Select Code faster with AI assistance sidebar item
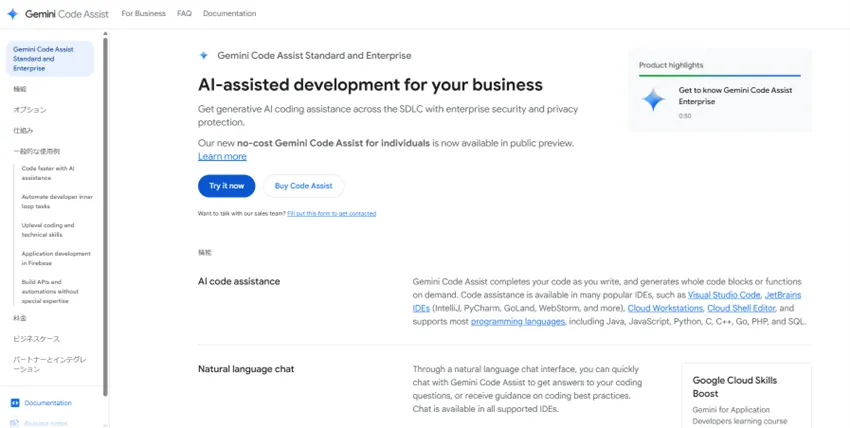The height and width of the screenshot is (428, 850). tap(48, 173)
